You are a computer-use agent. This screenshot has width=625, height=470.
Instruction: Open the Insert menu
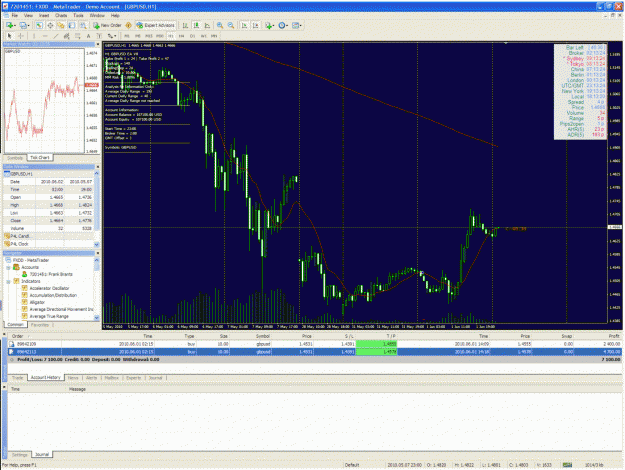44,16
